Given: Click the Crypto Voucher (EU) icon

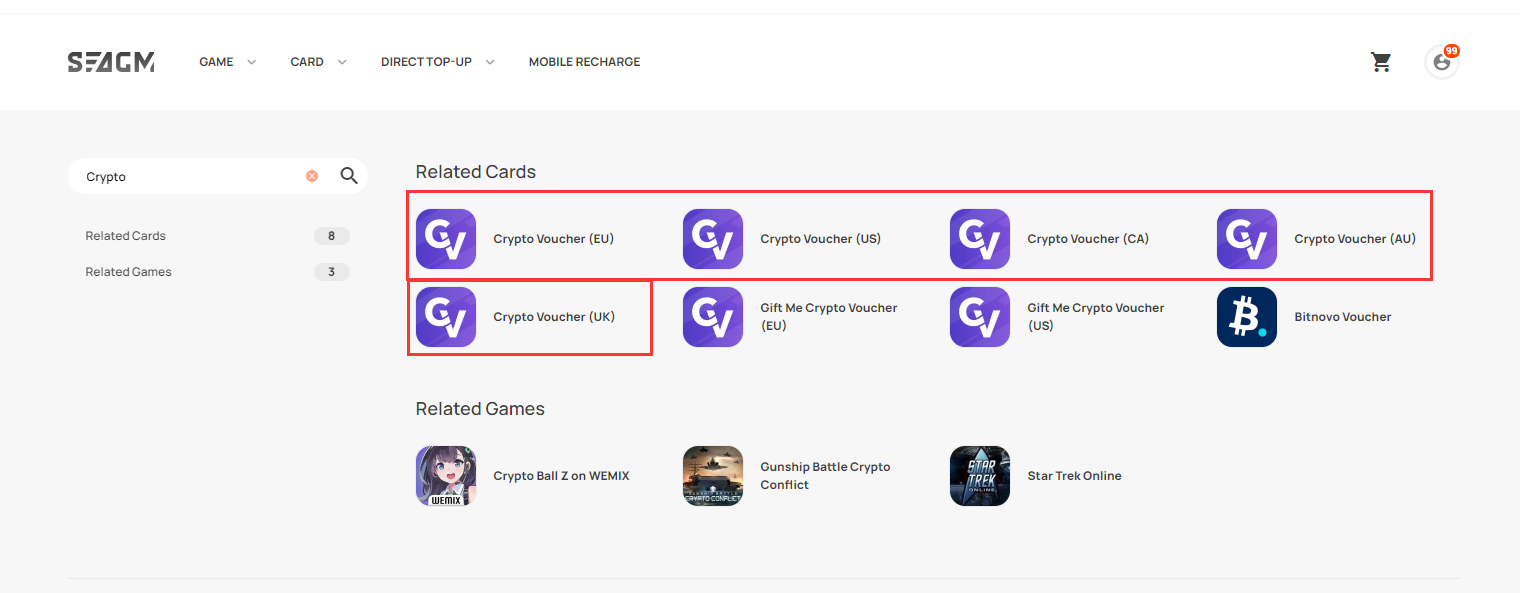Looking at the screenshot, I should coord(446,239).
